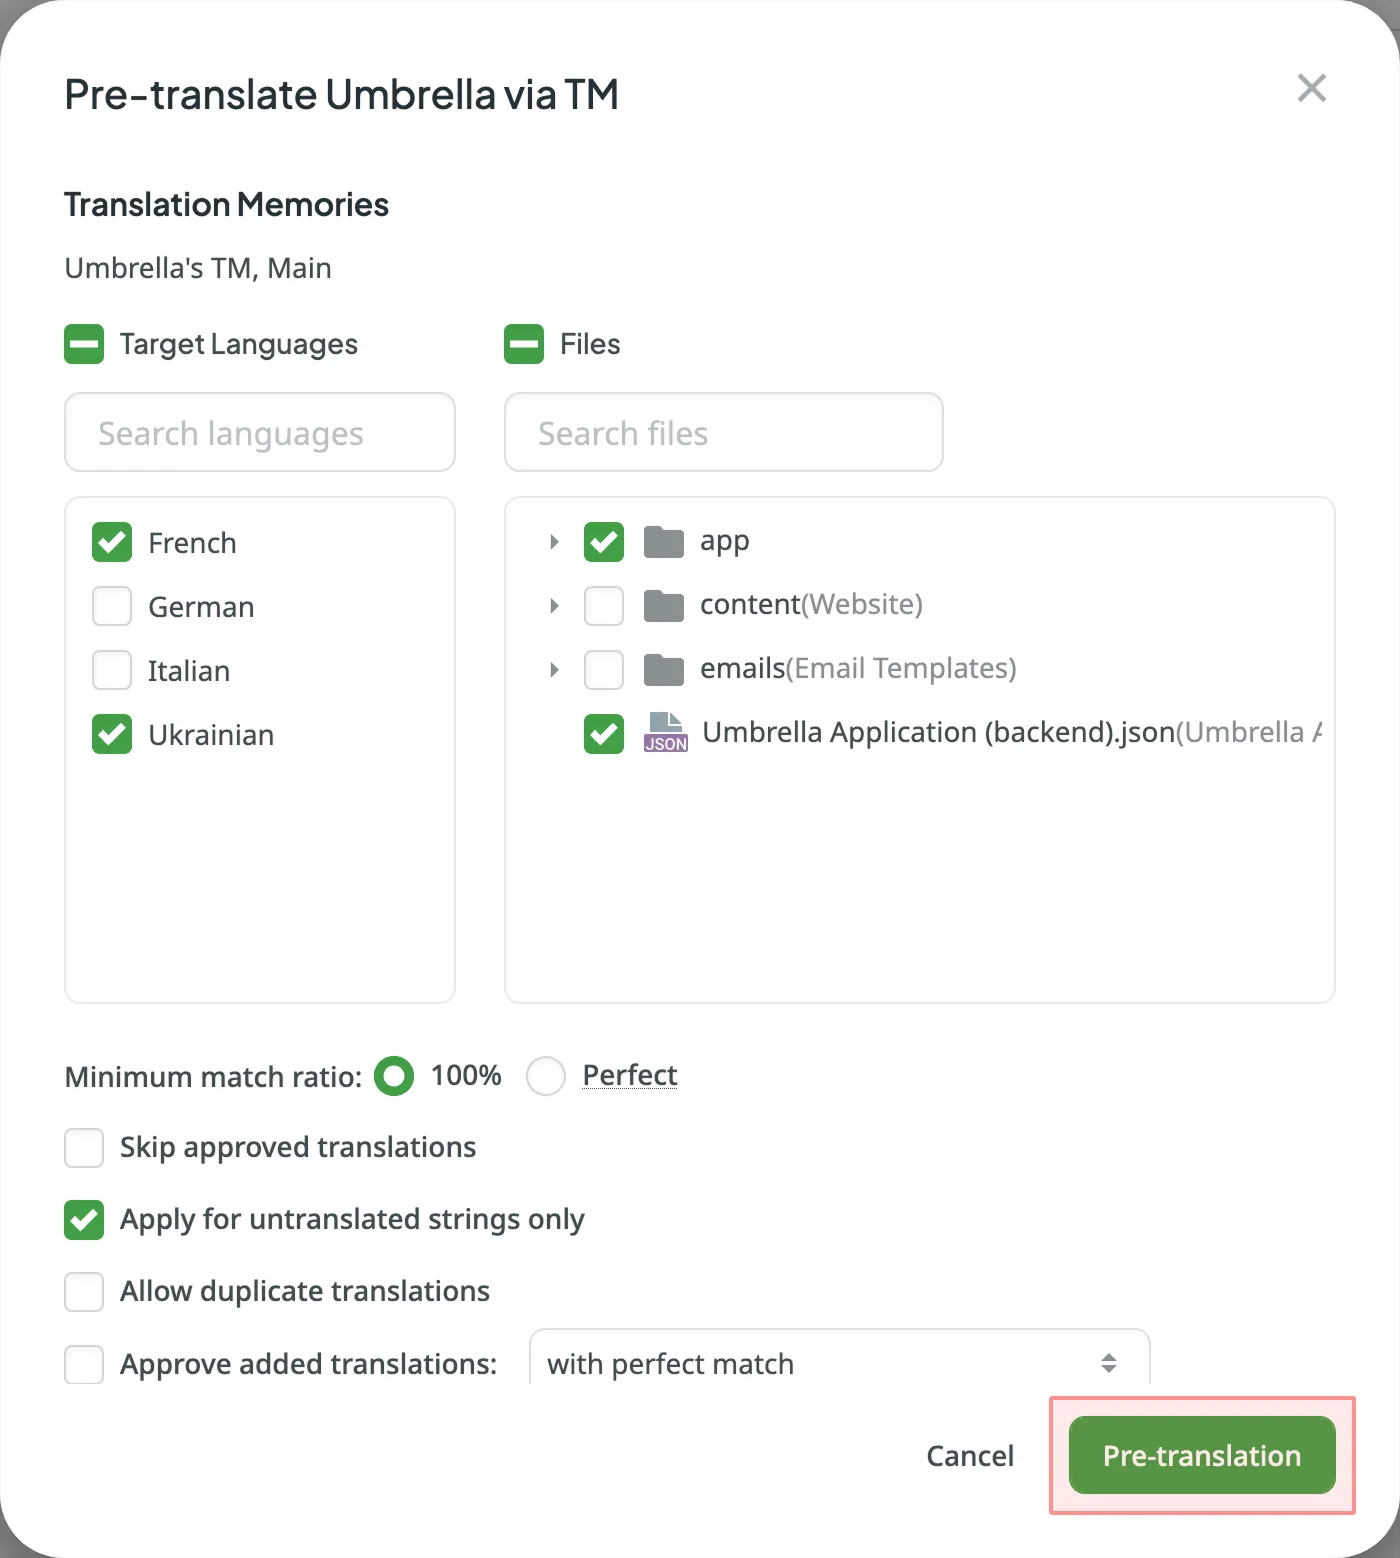1400x1558 pixels.
Task: Click the Cancel button
Action: (x=970, y=1456)
